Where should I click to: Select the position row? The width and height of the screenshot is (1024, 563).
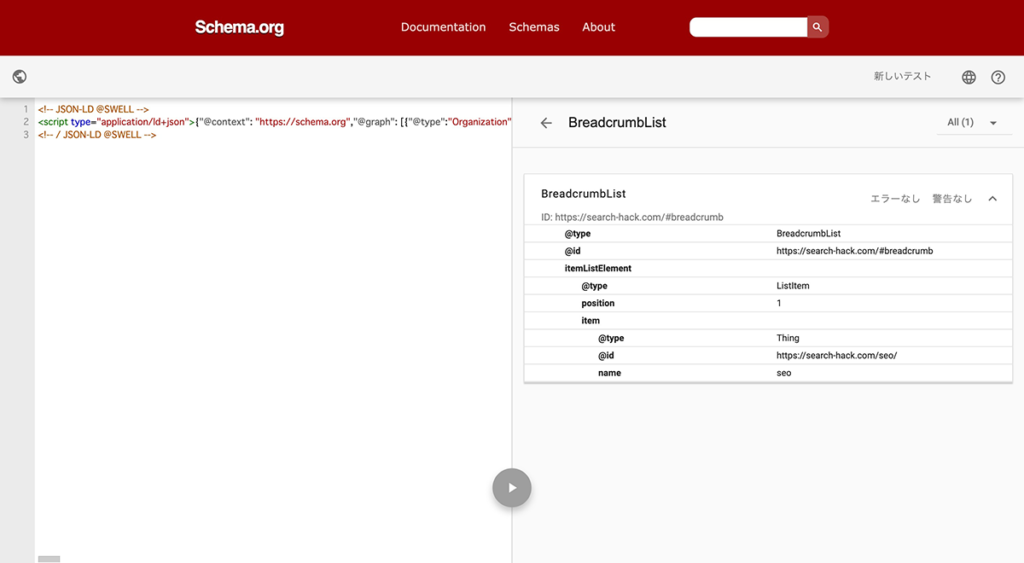(768, 303)
